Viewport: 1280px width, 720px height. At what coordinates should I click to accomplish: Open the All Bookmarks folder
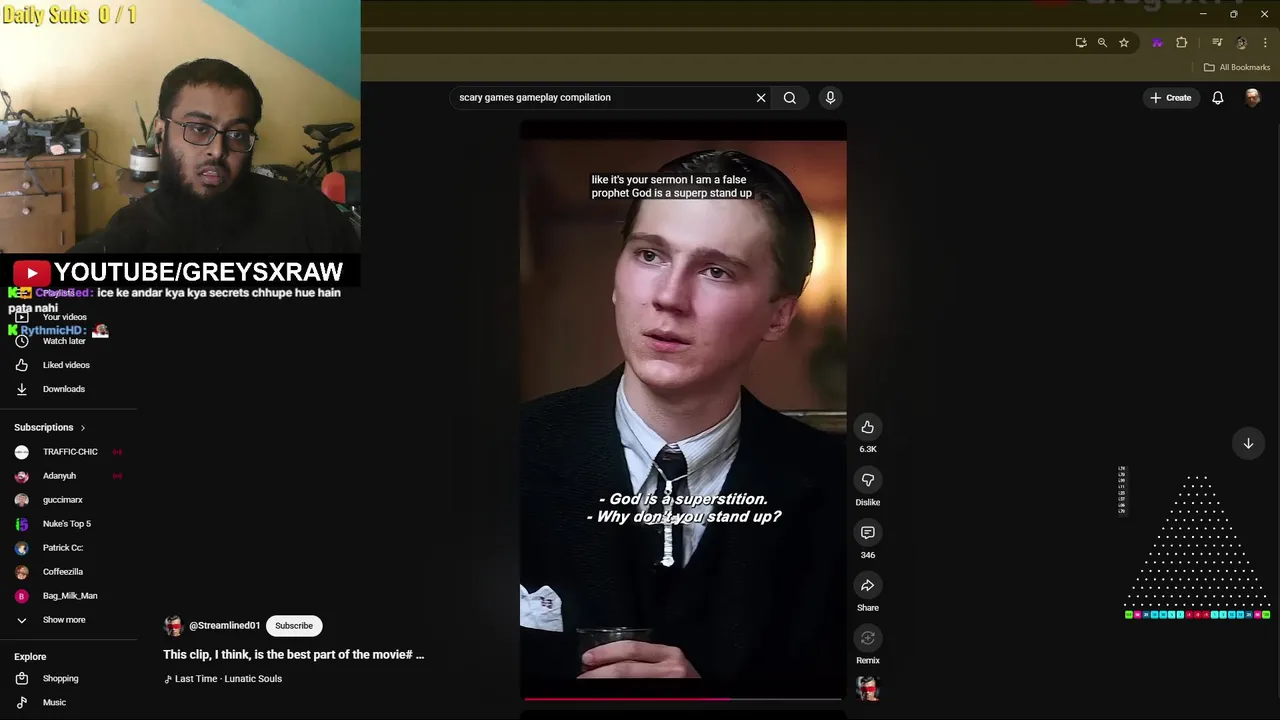[1237, 67]
